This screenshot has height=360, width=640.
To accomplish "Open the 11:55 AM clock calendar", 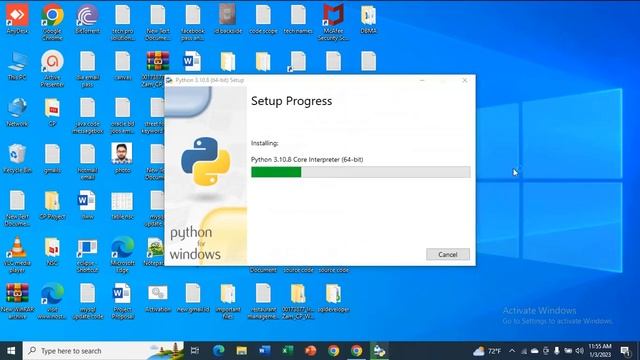I will point(600,351).
